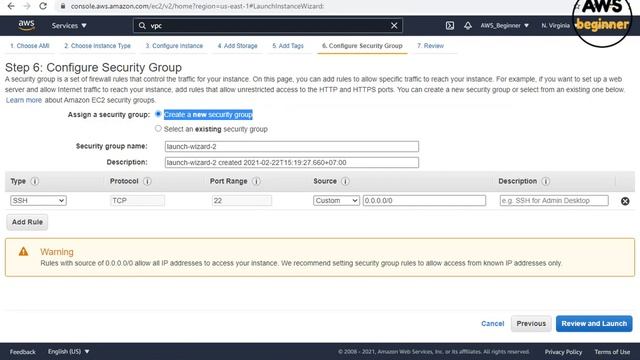Go to 1. Choose AMI step

point(30,46)
